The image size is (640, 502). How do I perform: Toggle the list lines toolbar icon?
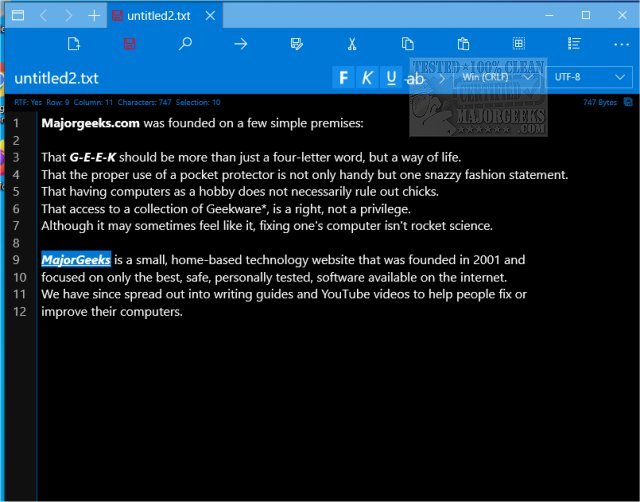coord(574,43)
